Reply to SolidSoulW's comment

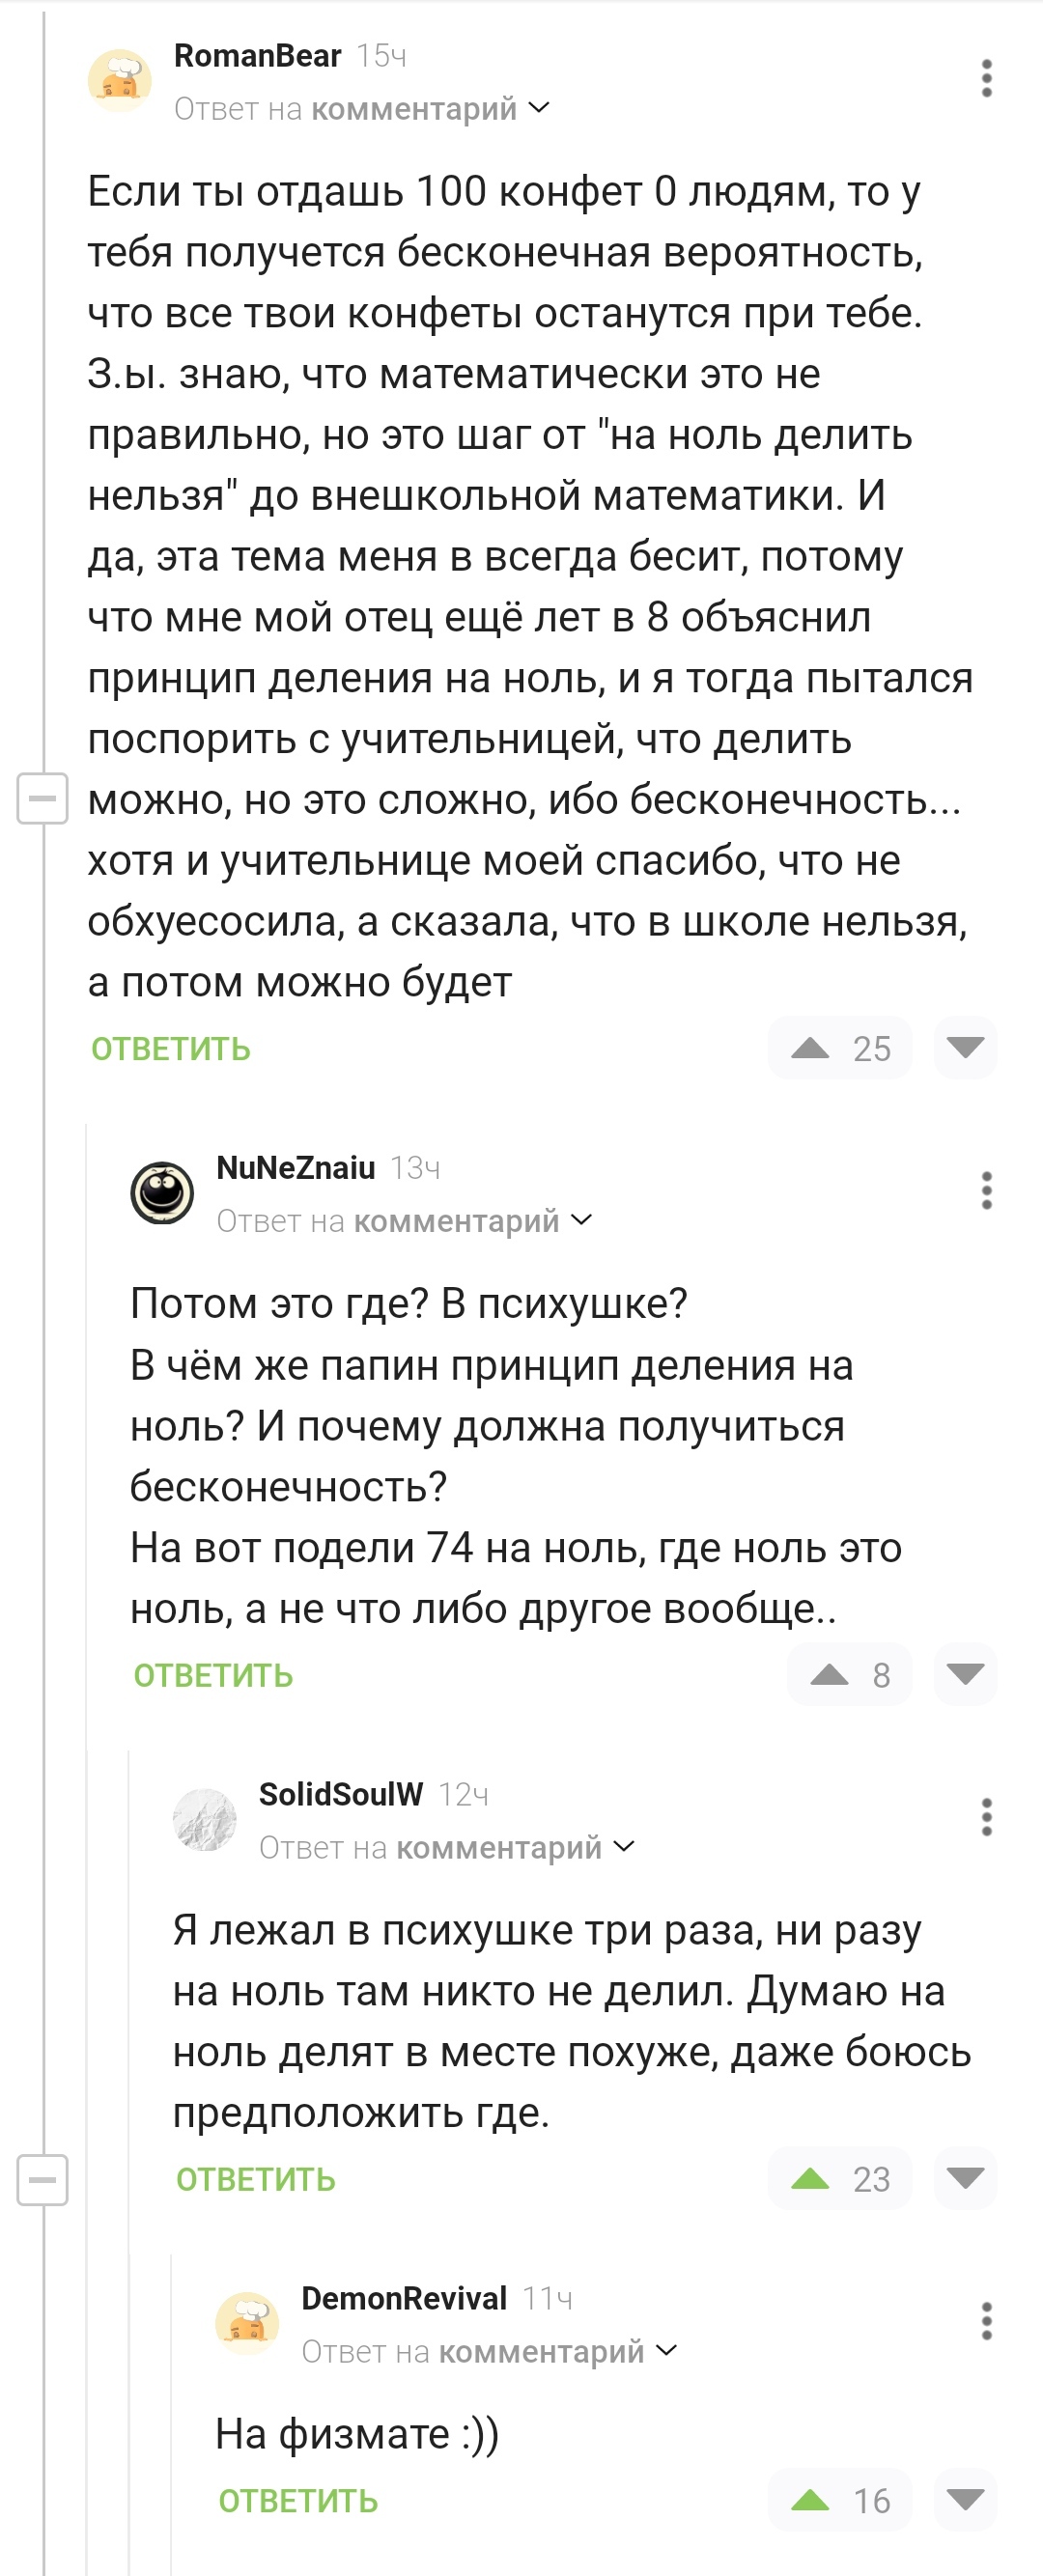click(x=256, y=2180)
